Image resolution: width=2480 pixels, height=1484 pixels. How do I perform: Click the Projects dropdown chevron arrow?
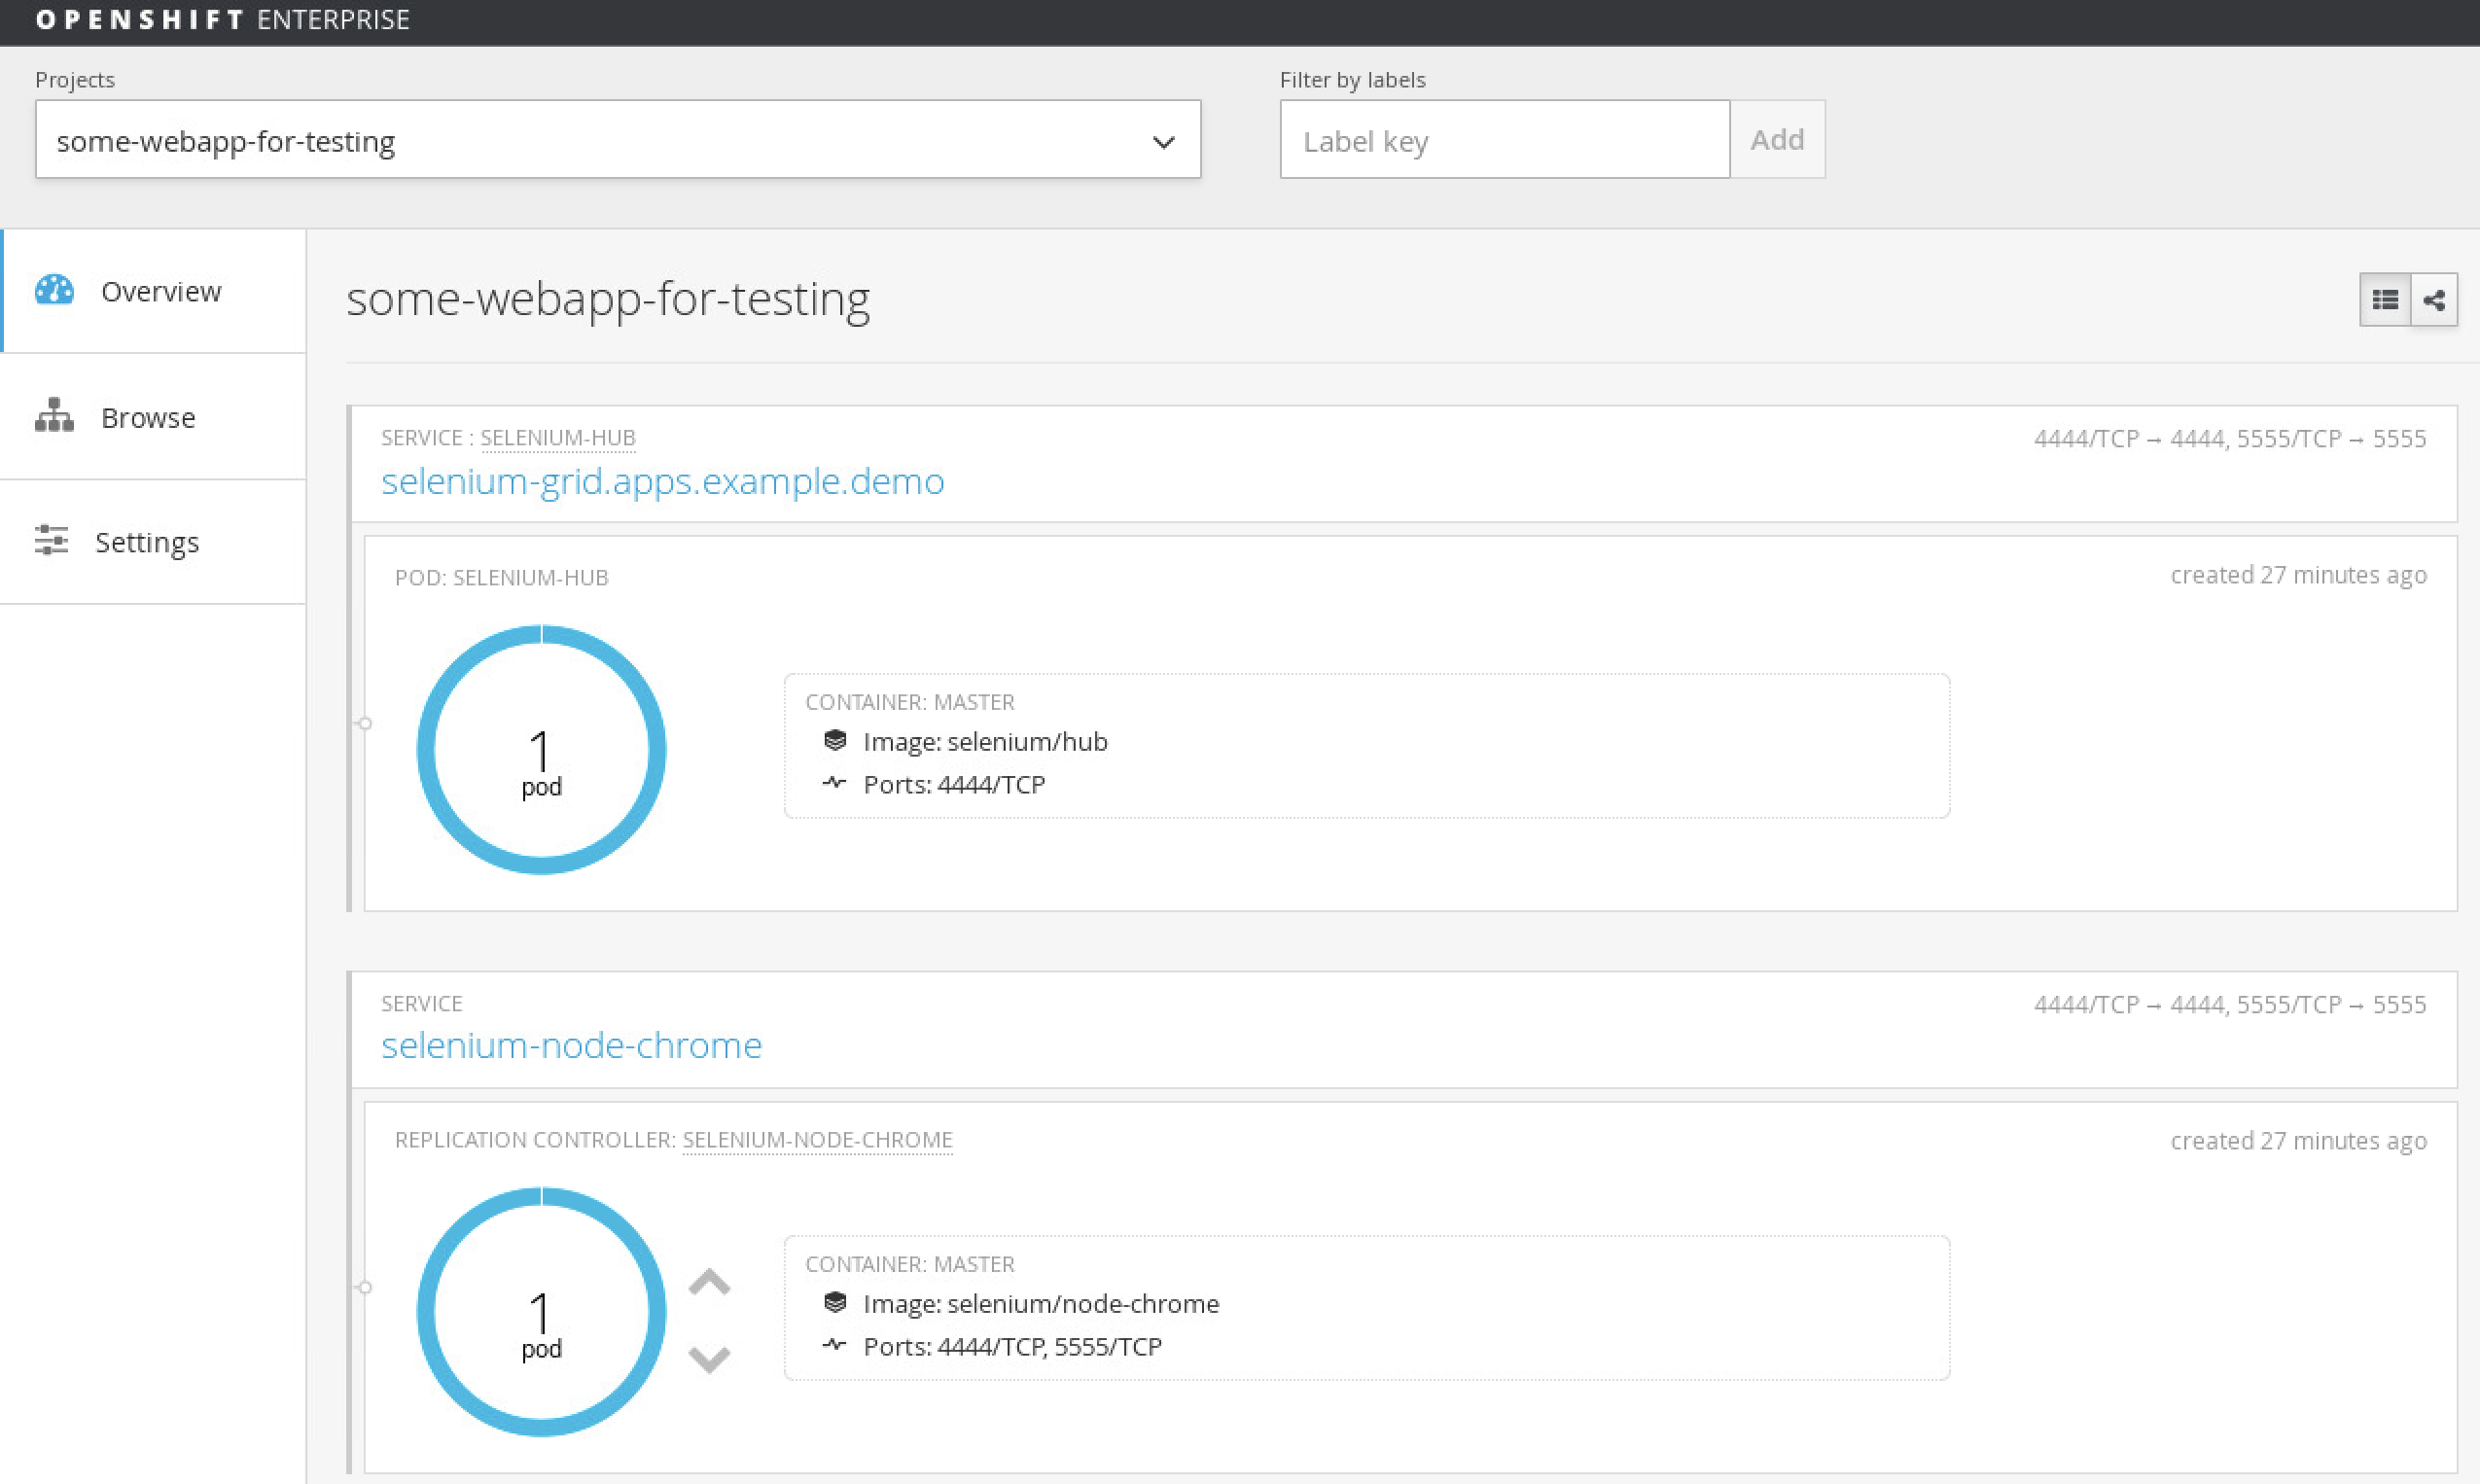[x=1163, y=142]
